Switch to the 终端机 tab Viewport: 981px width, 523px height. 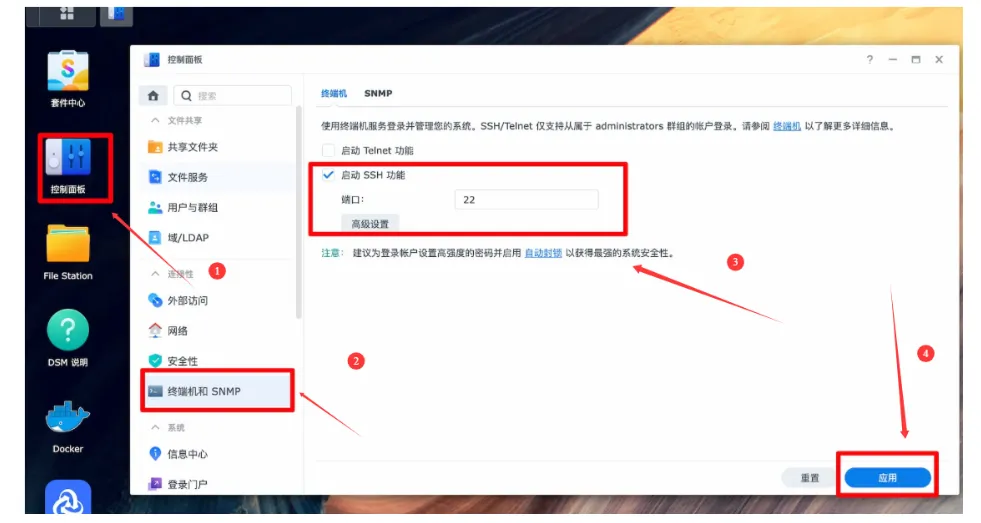pyautogui.click(x=333, y=93)
